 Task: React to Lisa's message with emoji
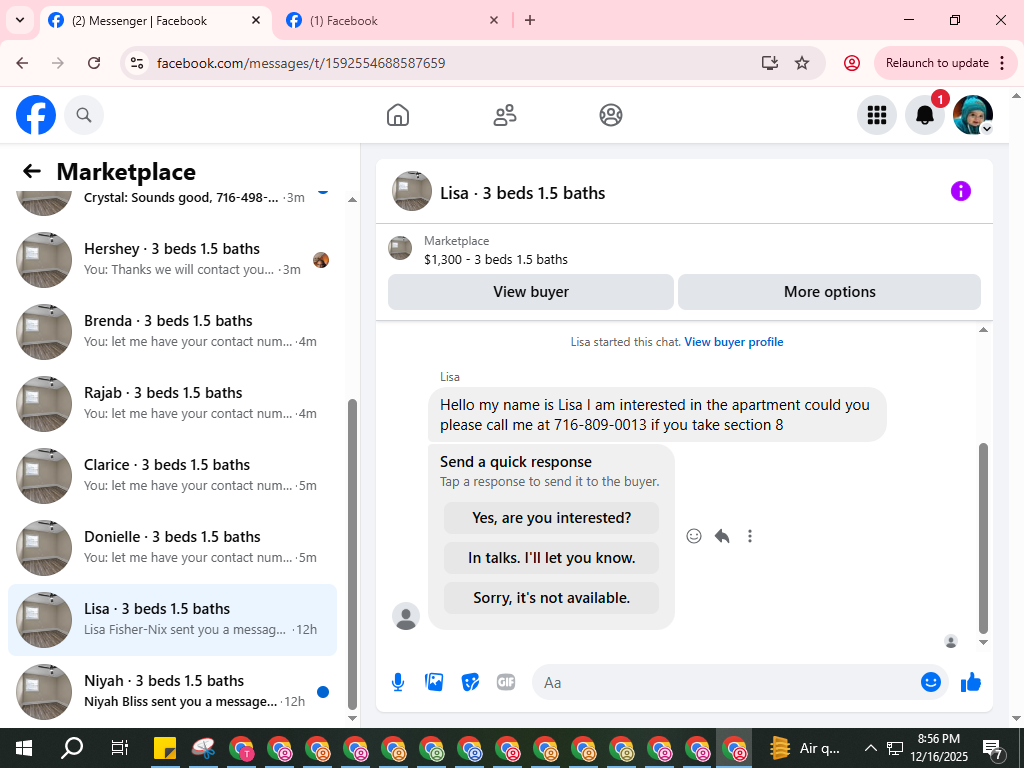pos(694,536)
